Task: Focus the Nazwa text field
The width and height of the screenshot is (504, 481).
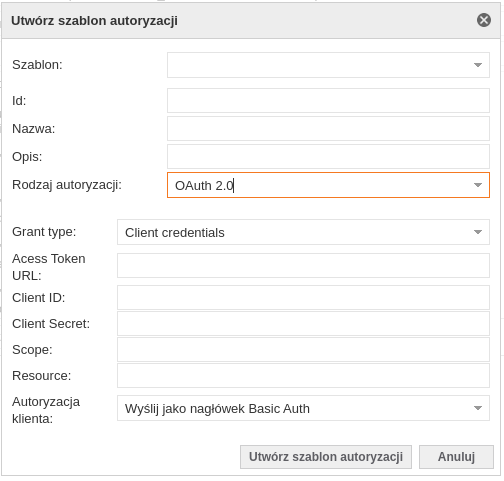Action: 328,128
